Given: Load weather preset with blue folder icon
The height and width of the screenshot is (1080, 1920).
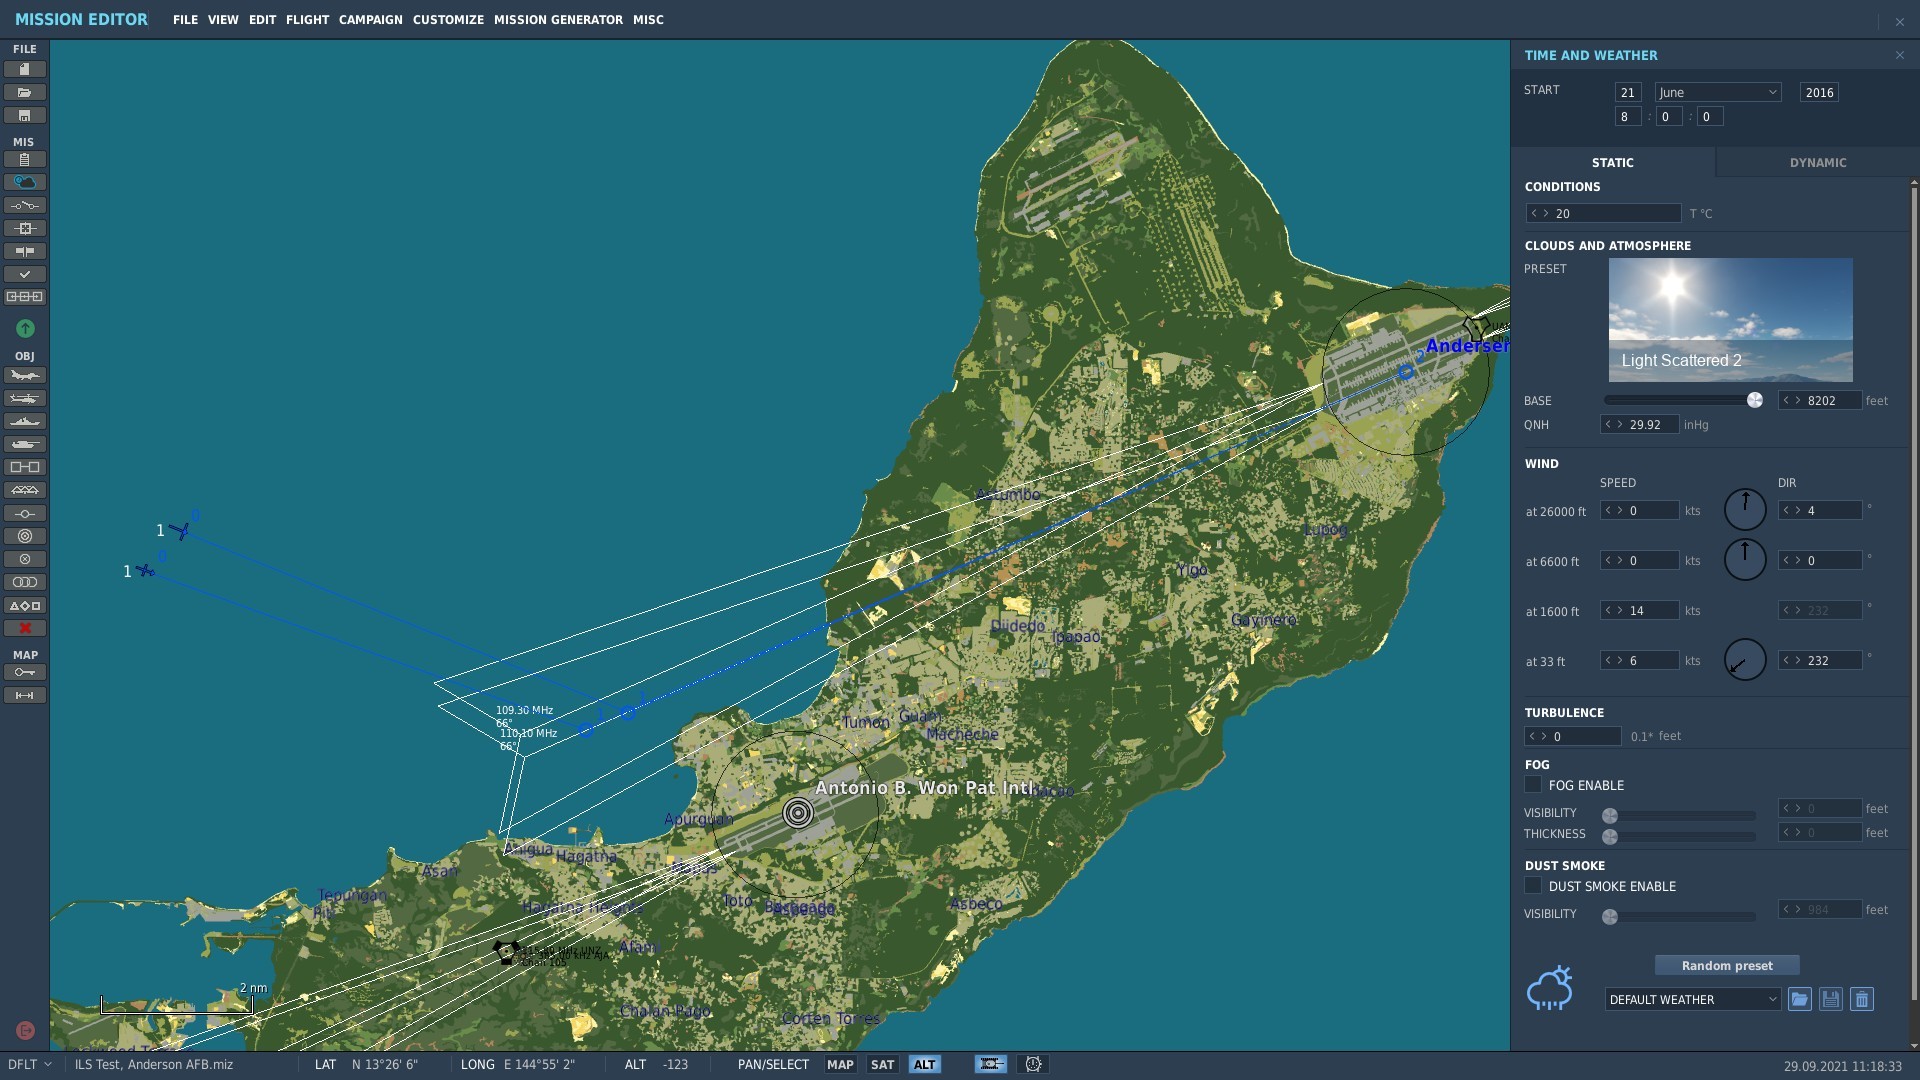Looking at the screenshot, I should tap(1799, 999).
